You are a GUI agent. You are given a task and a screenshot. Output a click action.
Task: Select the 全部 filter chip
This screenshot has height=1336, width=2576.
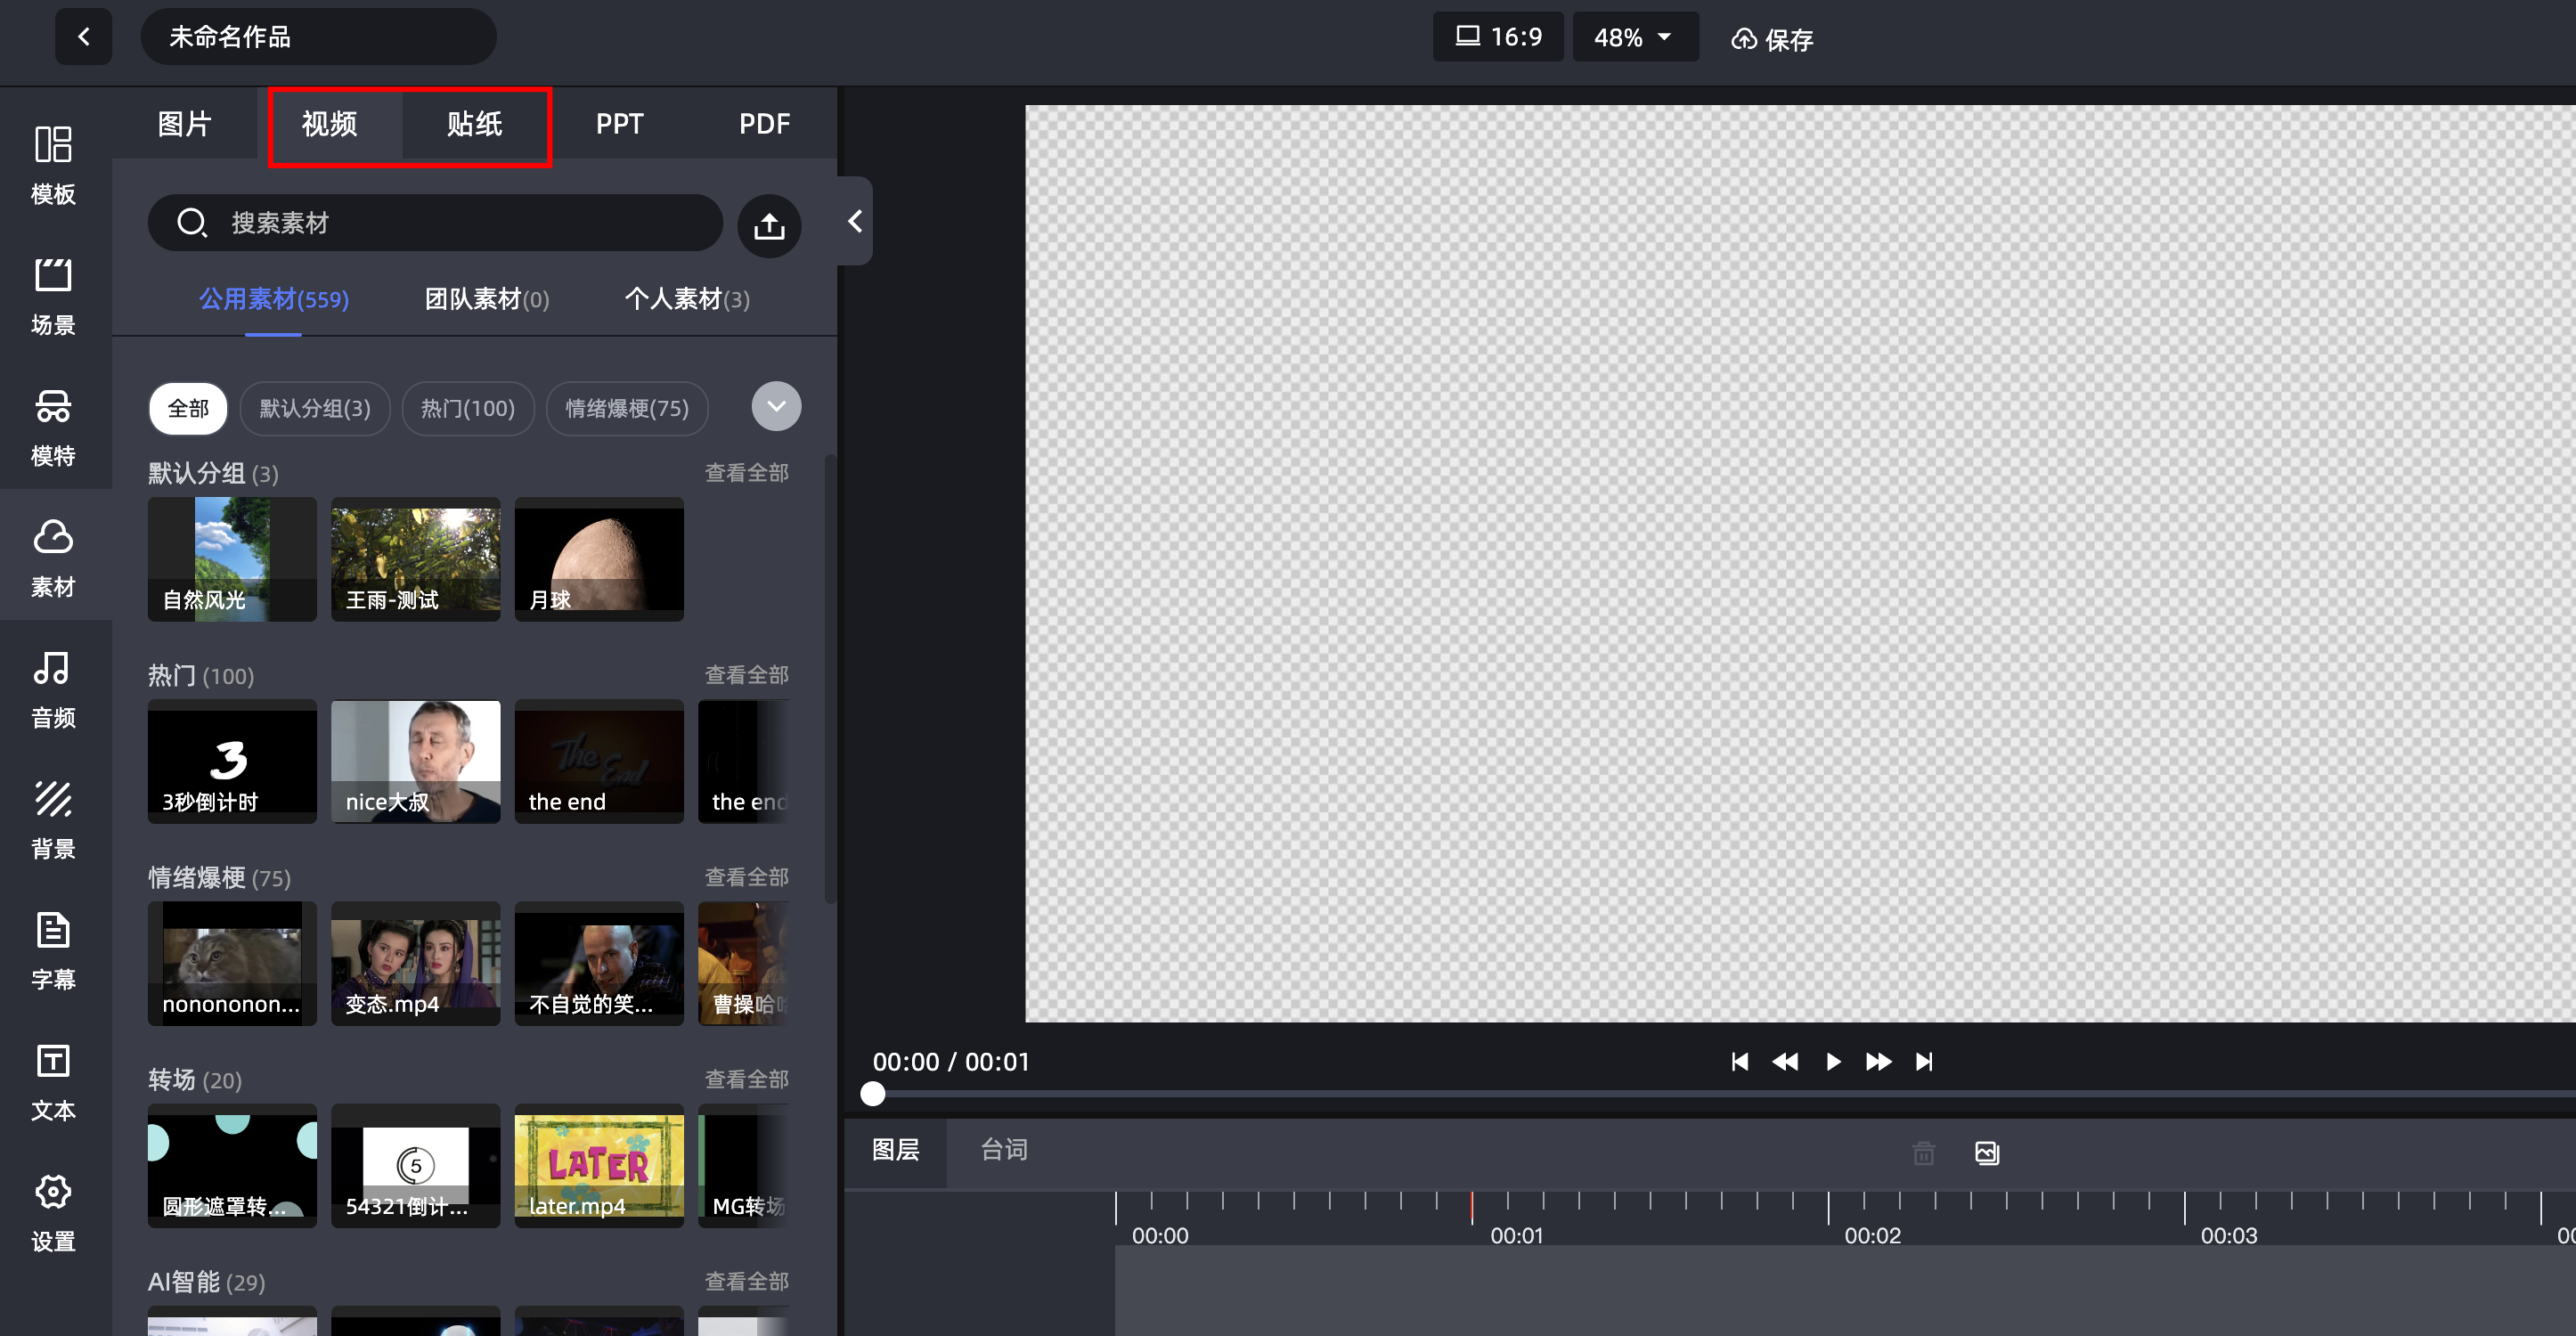click(x=188, y=408)
